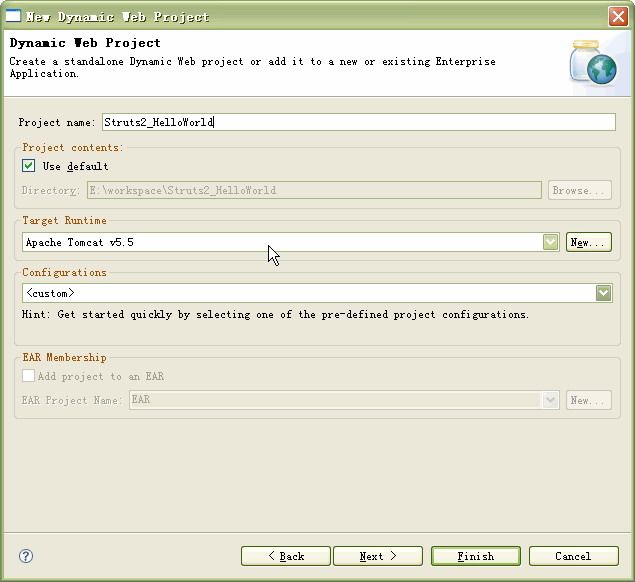Image resolution: width=635 pixels, height=582 pixels.
Task: Click the help question mark icon
Action: click(26, 556)
